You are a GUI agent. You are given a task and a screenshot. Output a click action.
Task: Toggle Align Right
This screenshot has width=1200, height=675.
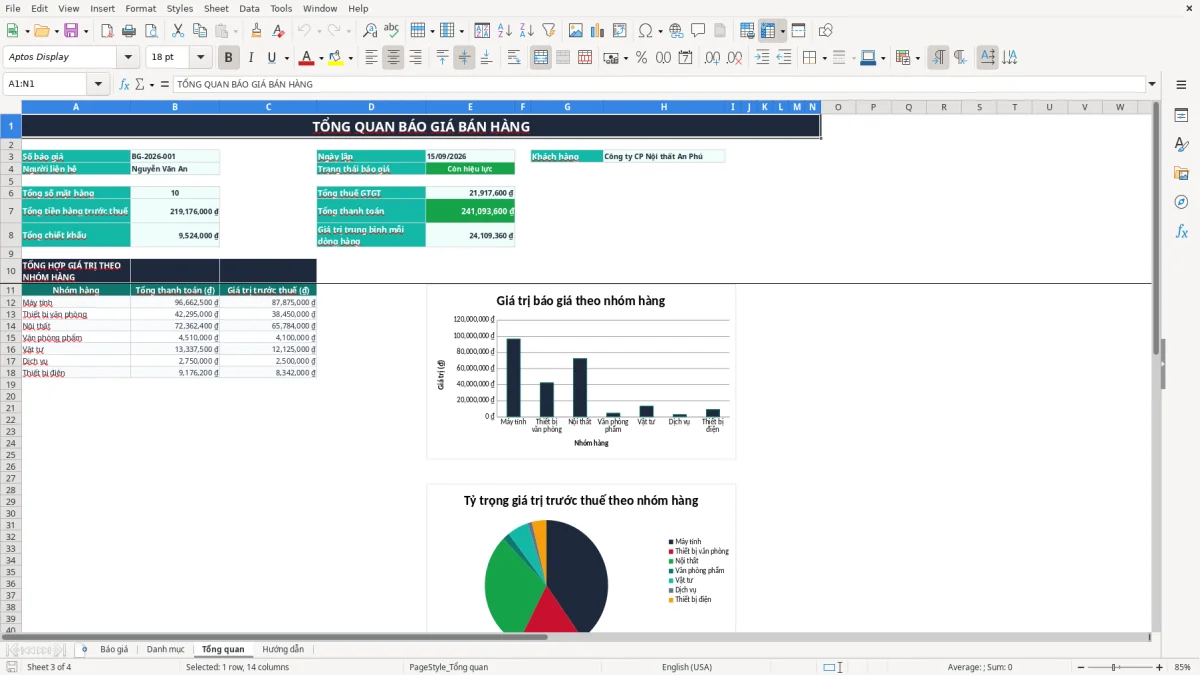(x=414, y=57)
